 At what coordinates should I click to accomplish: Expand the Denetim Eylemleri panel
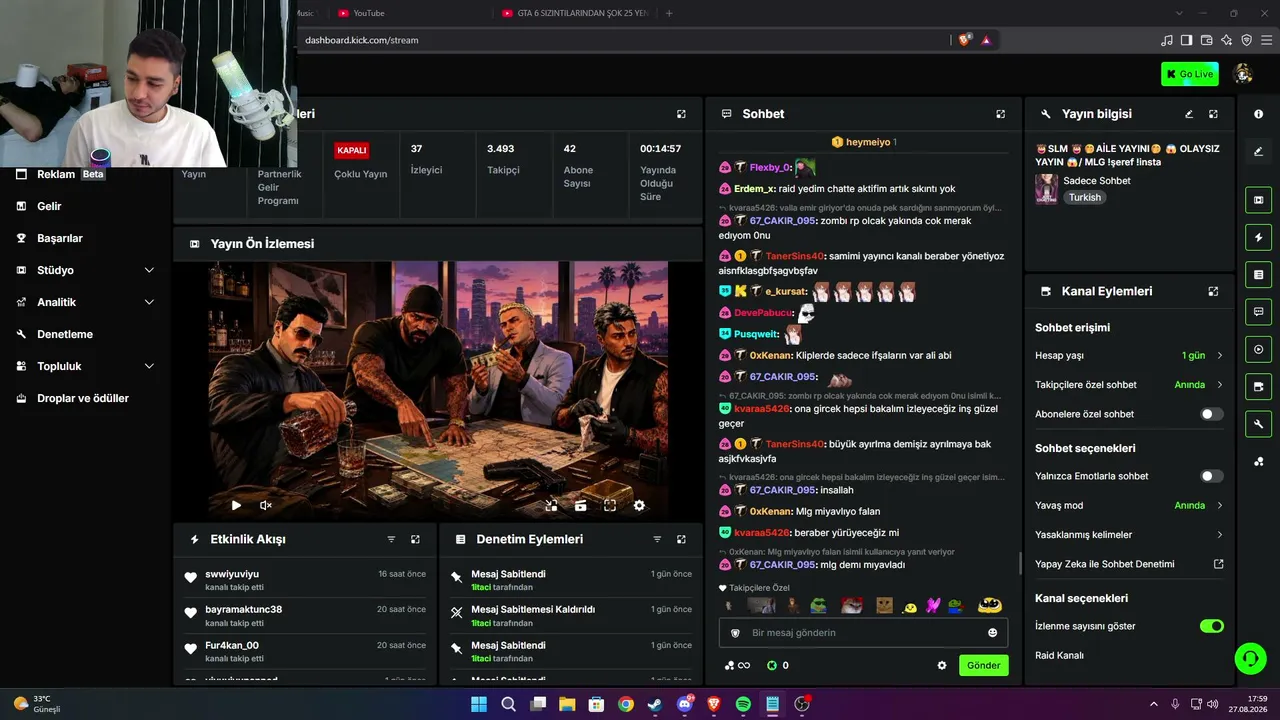click(681, 539)
